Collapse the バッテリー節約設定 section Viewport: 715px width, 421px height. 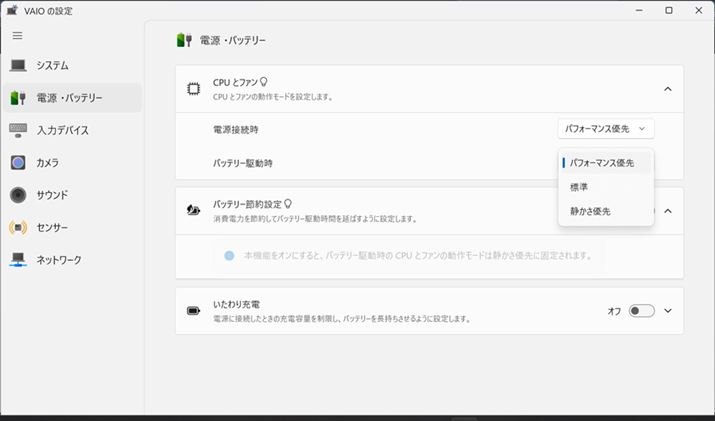coord(667,211)
